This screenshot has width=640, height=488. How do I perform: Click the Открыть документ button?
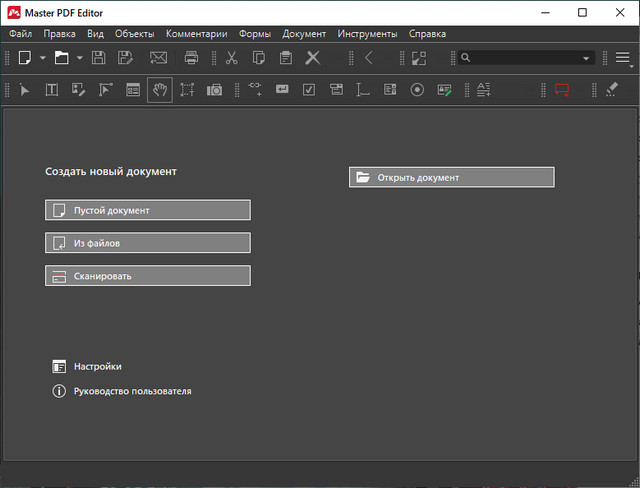point(451,177)
